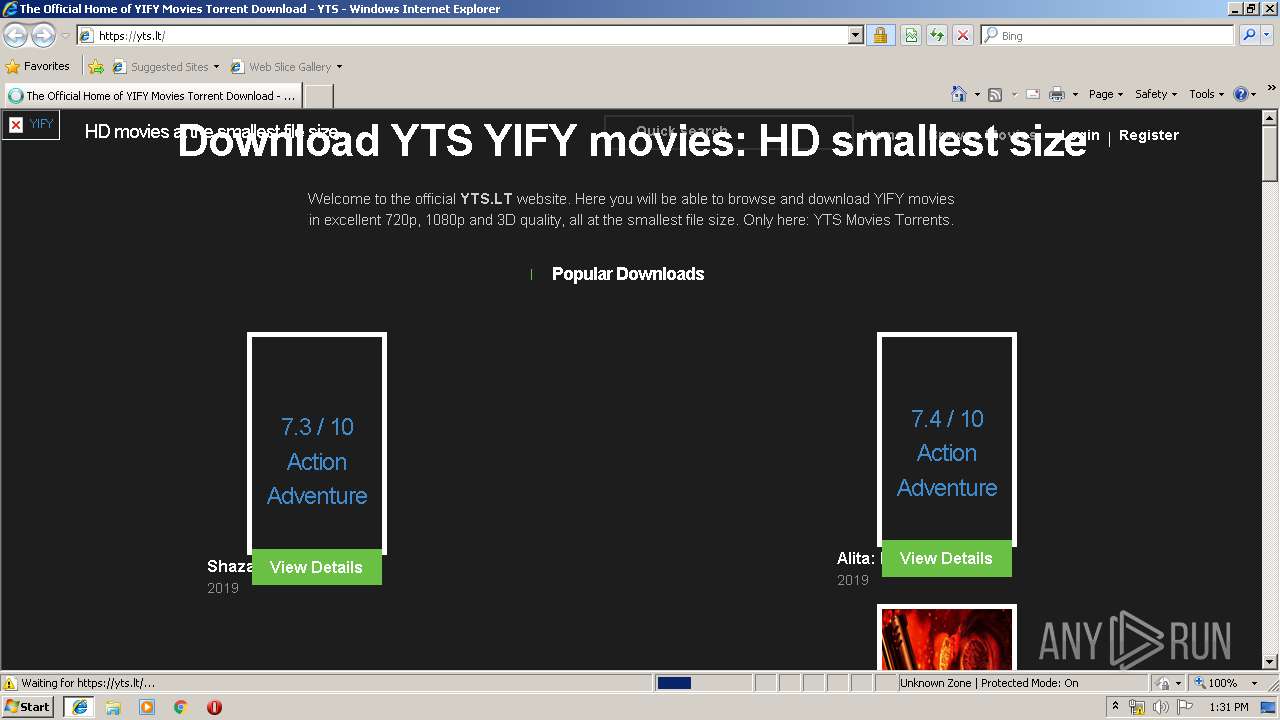Click the red movie poster thumbnail
1280x720 pixels.
[947, 638]
